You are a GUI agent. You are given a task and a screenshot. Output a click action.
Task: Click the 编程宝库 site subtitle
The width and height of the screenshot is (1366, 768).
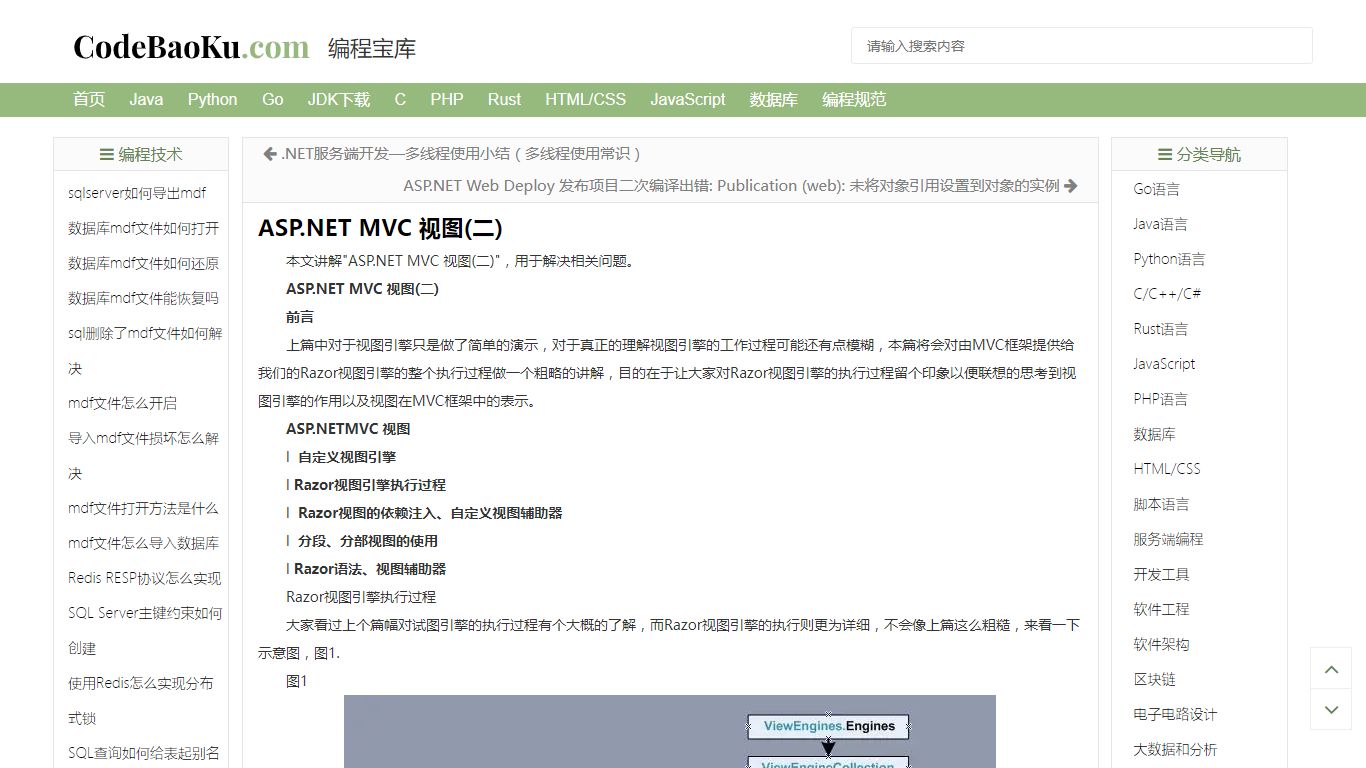(372, 48)
